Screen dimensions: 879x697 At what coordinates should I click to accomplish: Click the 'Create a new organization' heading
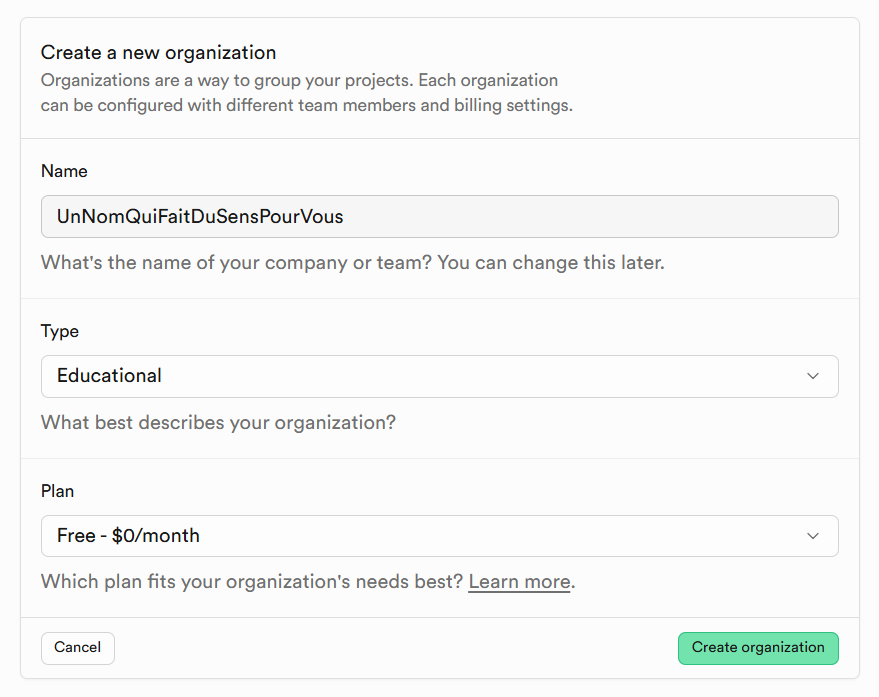(158, 52)
